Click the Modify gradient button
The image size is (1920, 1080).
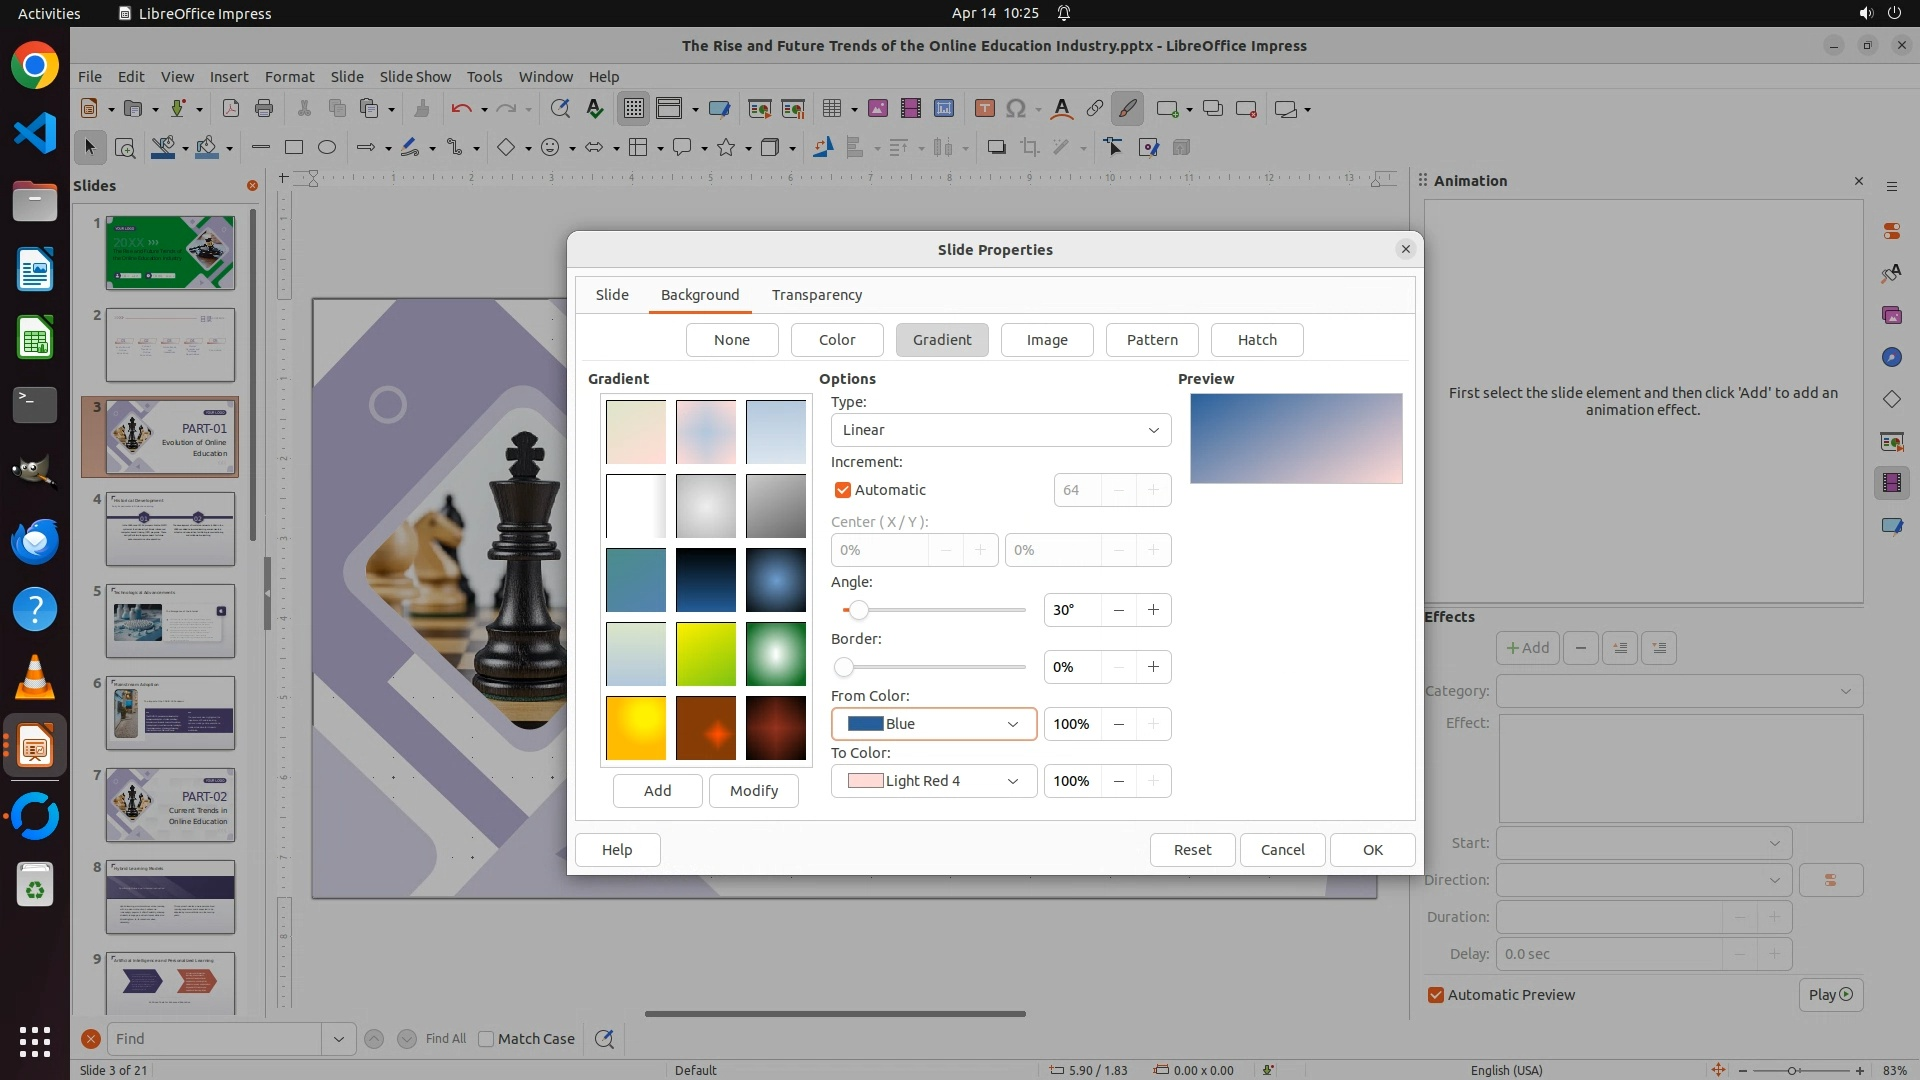pyautogui.click(x=753, y=791)
